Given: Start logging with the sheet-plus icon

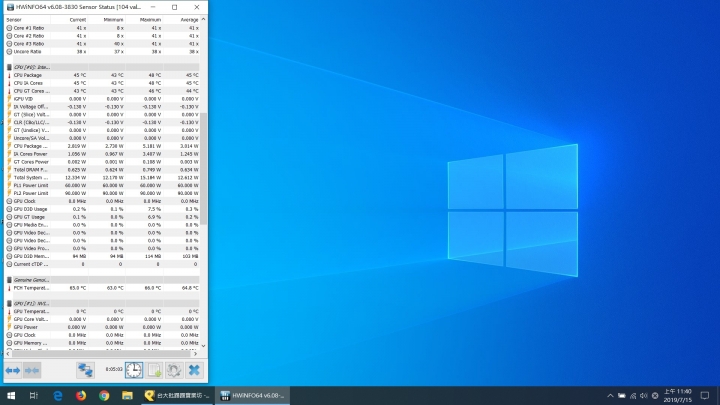Looking at the screenshot, I should click(x=154, y=370).
